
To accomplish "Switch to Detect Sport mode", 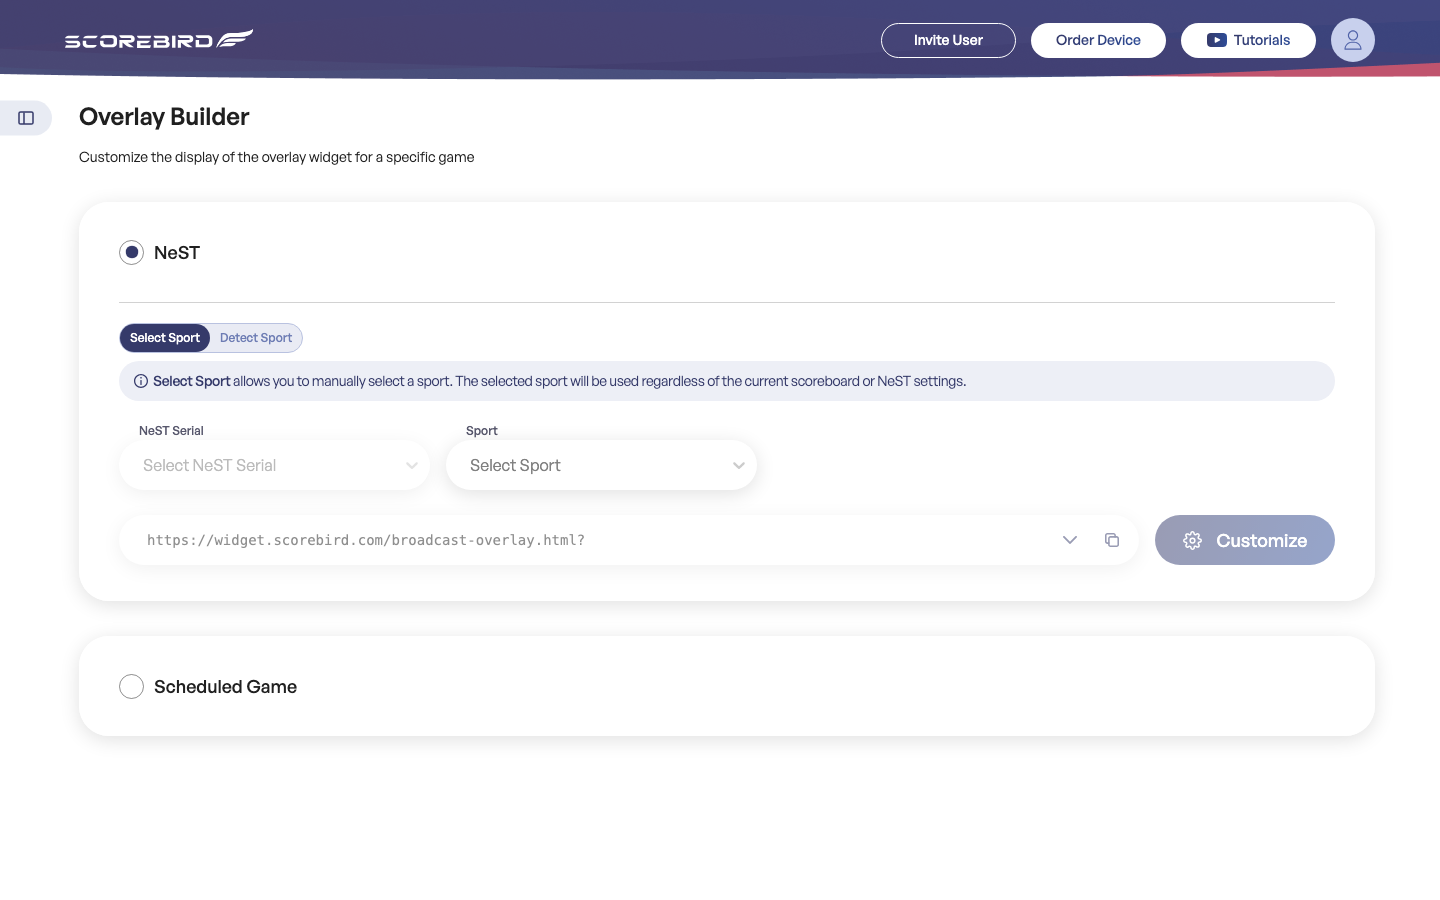I will [x=256, y=338].
